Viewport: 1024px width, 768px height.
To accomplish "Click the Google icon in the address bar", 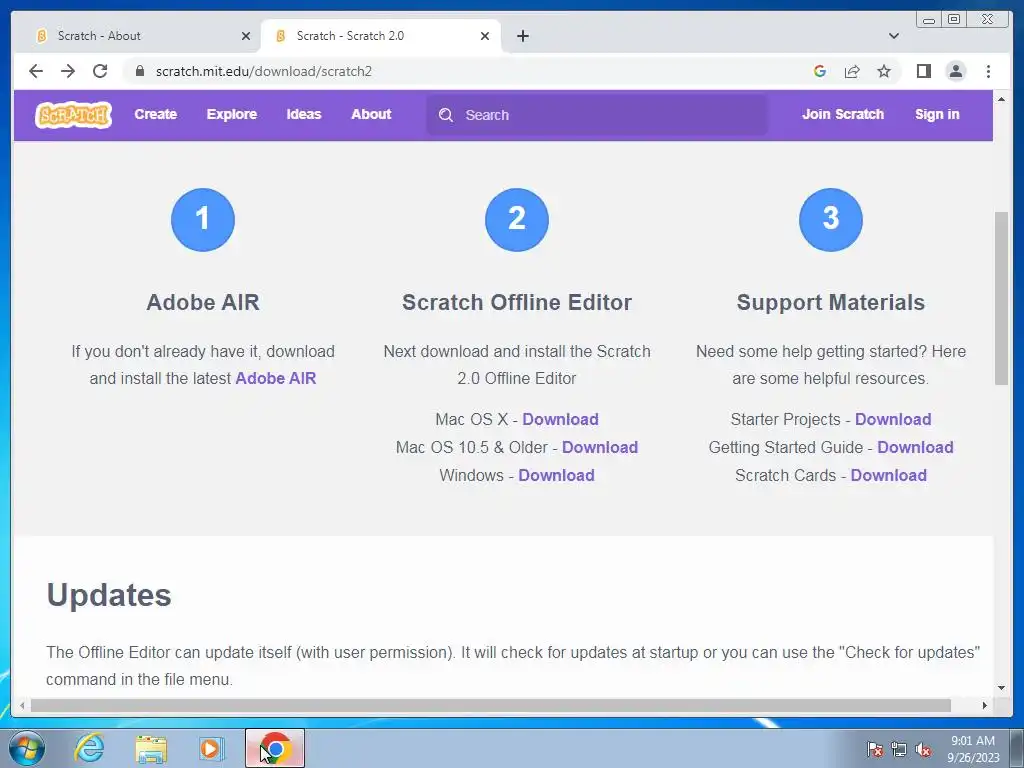I will point(820,71).
